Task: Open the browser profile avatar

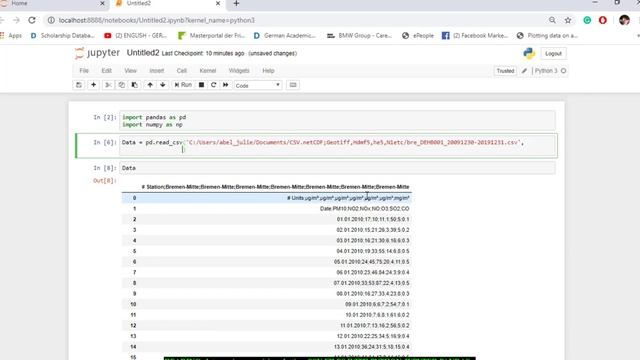Action: (x=624, y=20)
